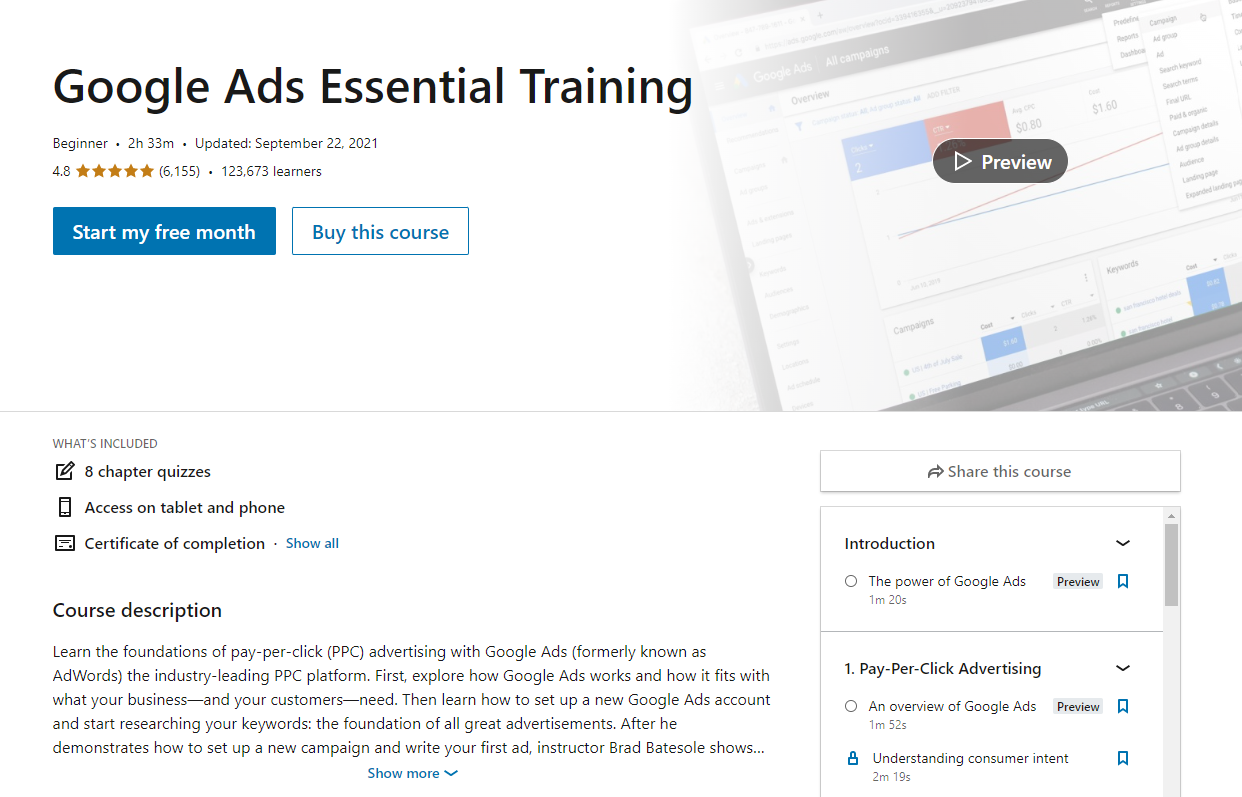
Task: Click the tablet and phone device icon
Action: [65, 507]
